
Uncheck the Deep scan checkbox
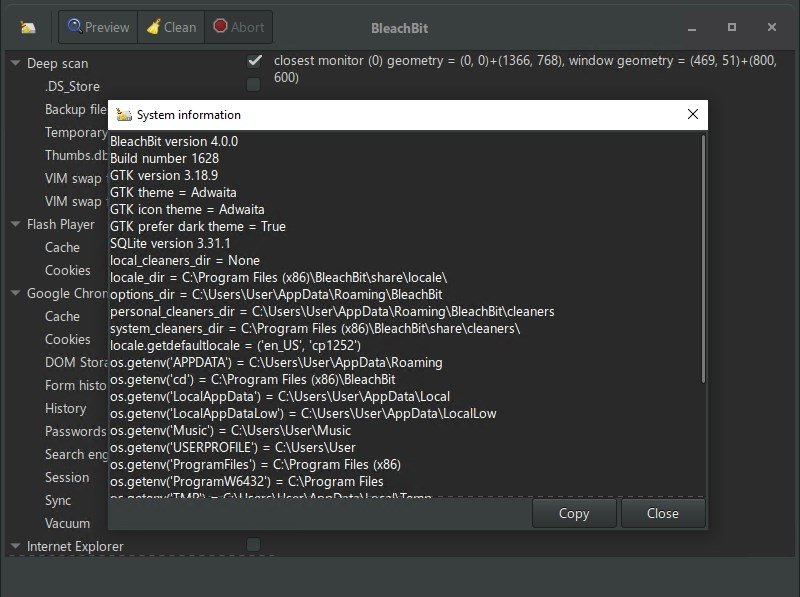tap(254, 61)
